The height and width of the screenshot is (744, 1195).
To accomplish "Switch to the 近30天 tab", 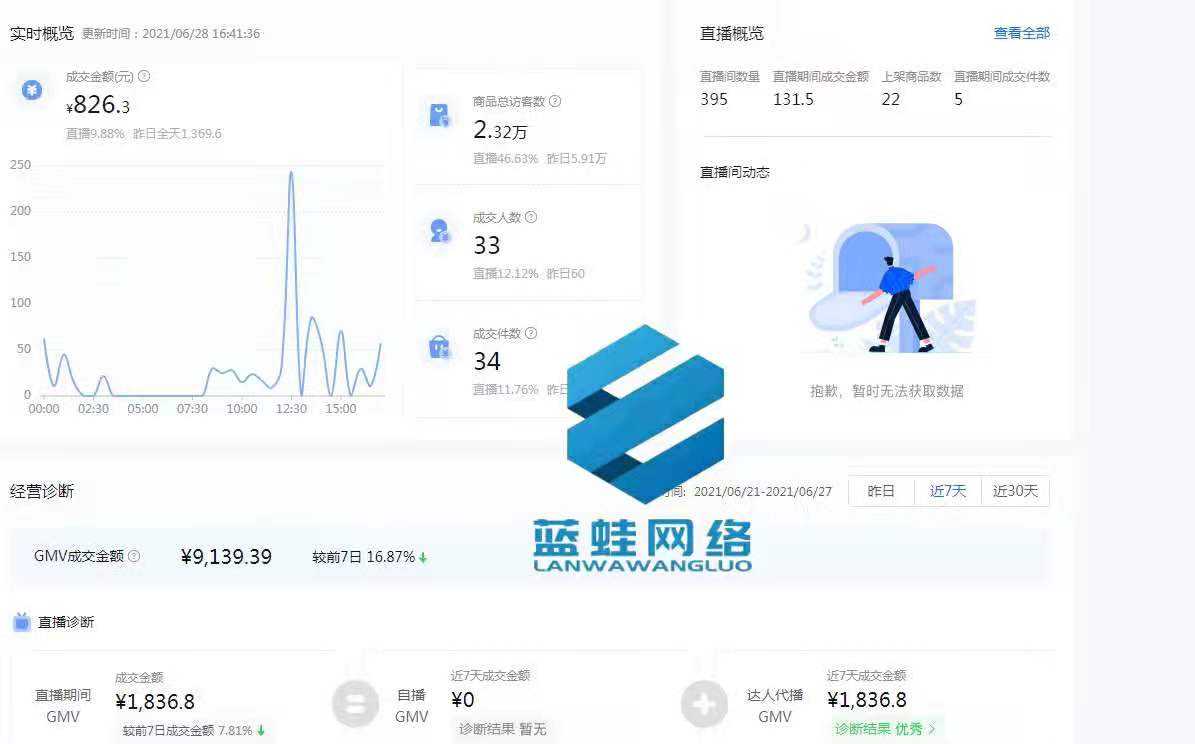I will pos(1016,491).
